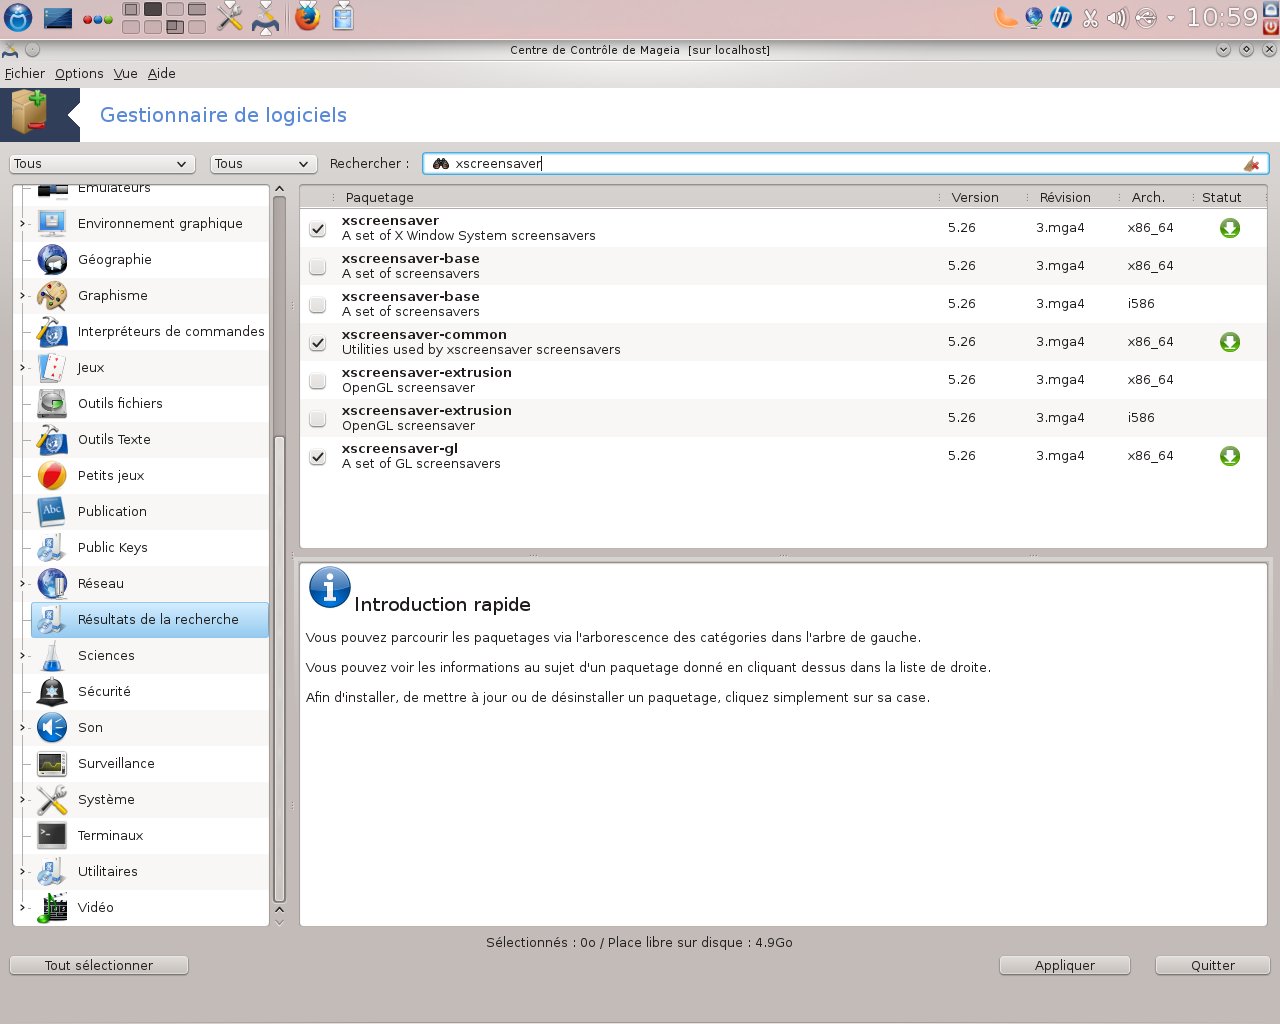Expand the Système category arrow
Screen dimensions: 1280x1024
click(23, 800)
